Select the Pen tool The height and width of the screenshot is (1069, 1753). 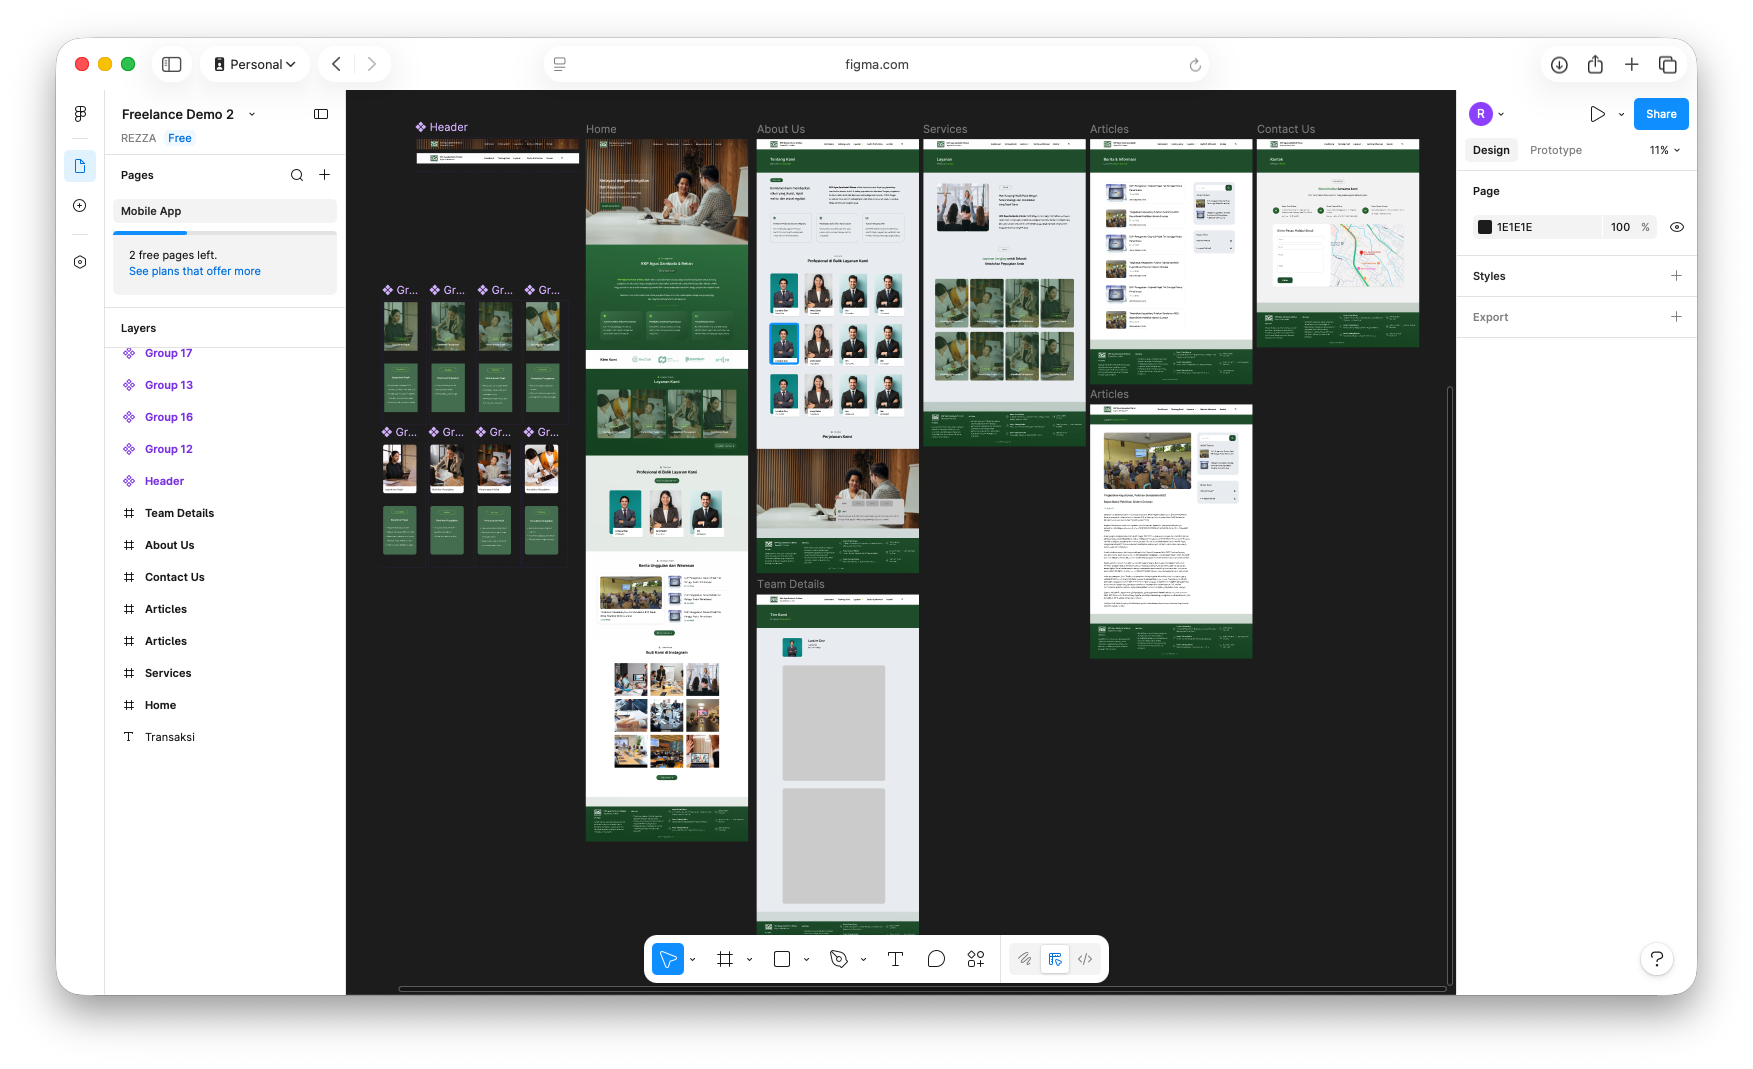click(839, 959)
